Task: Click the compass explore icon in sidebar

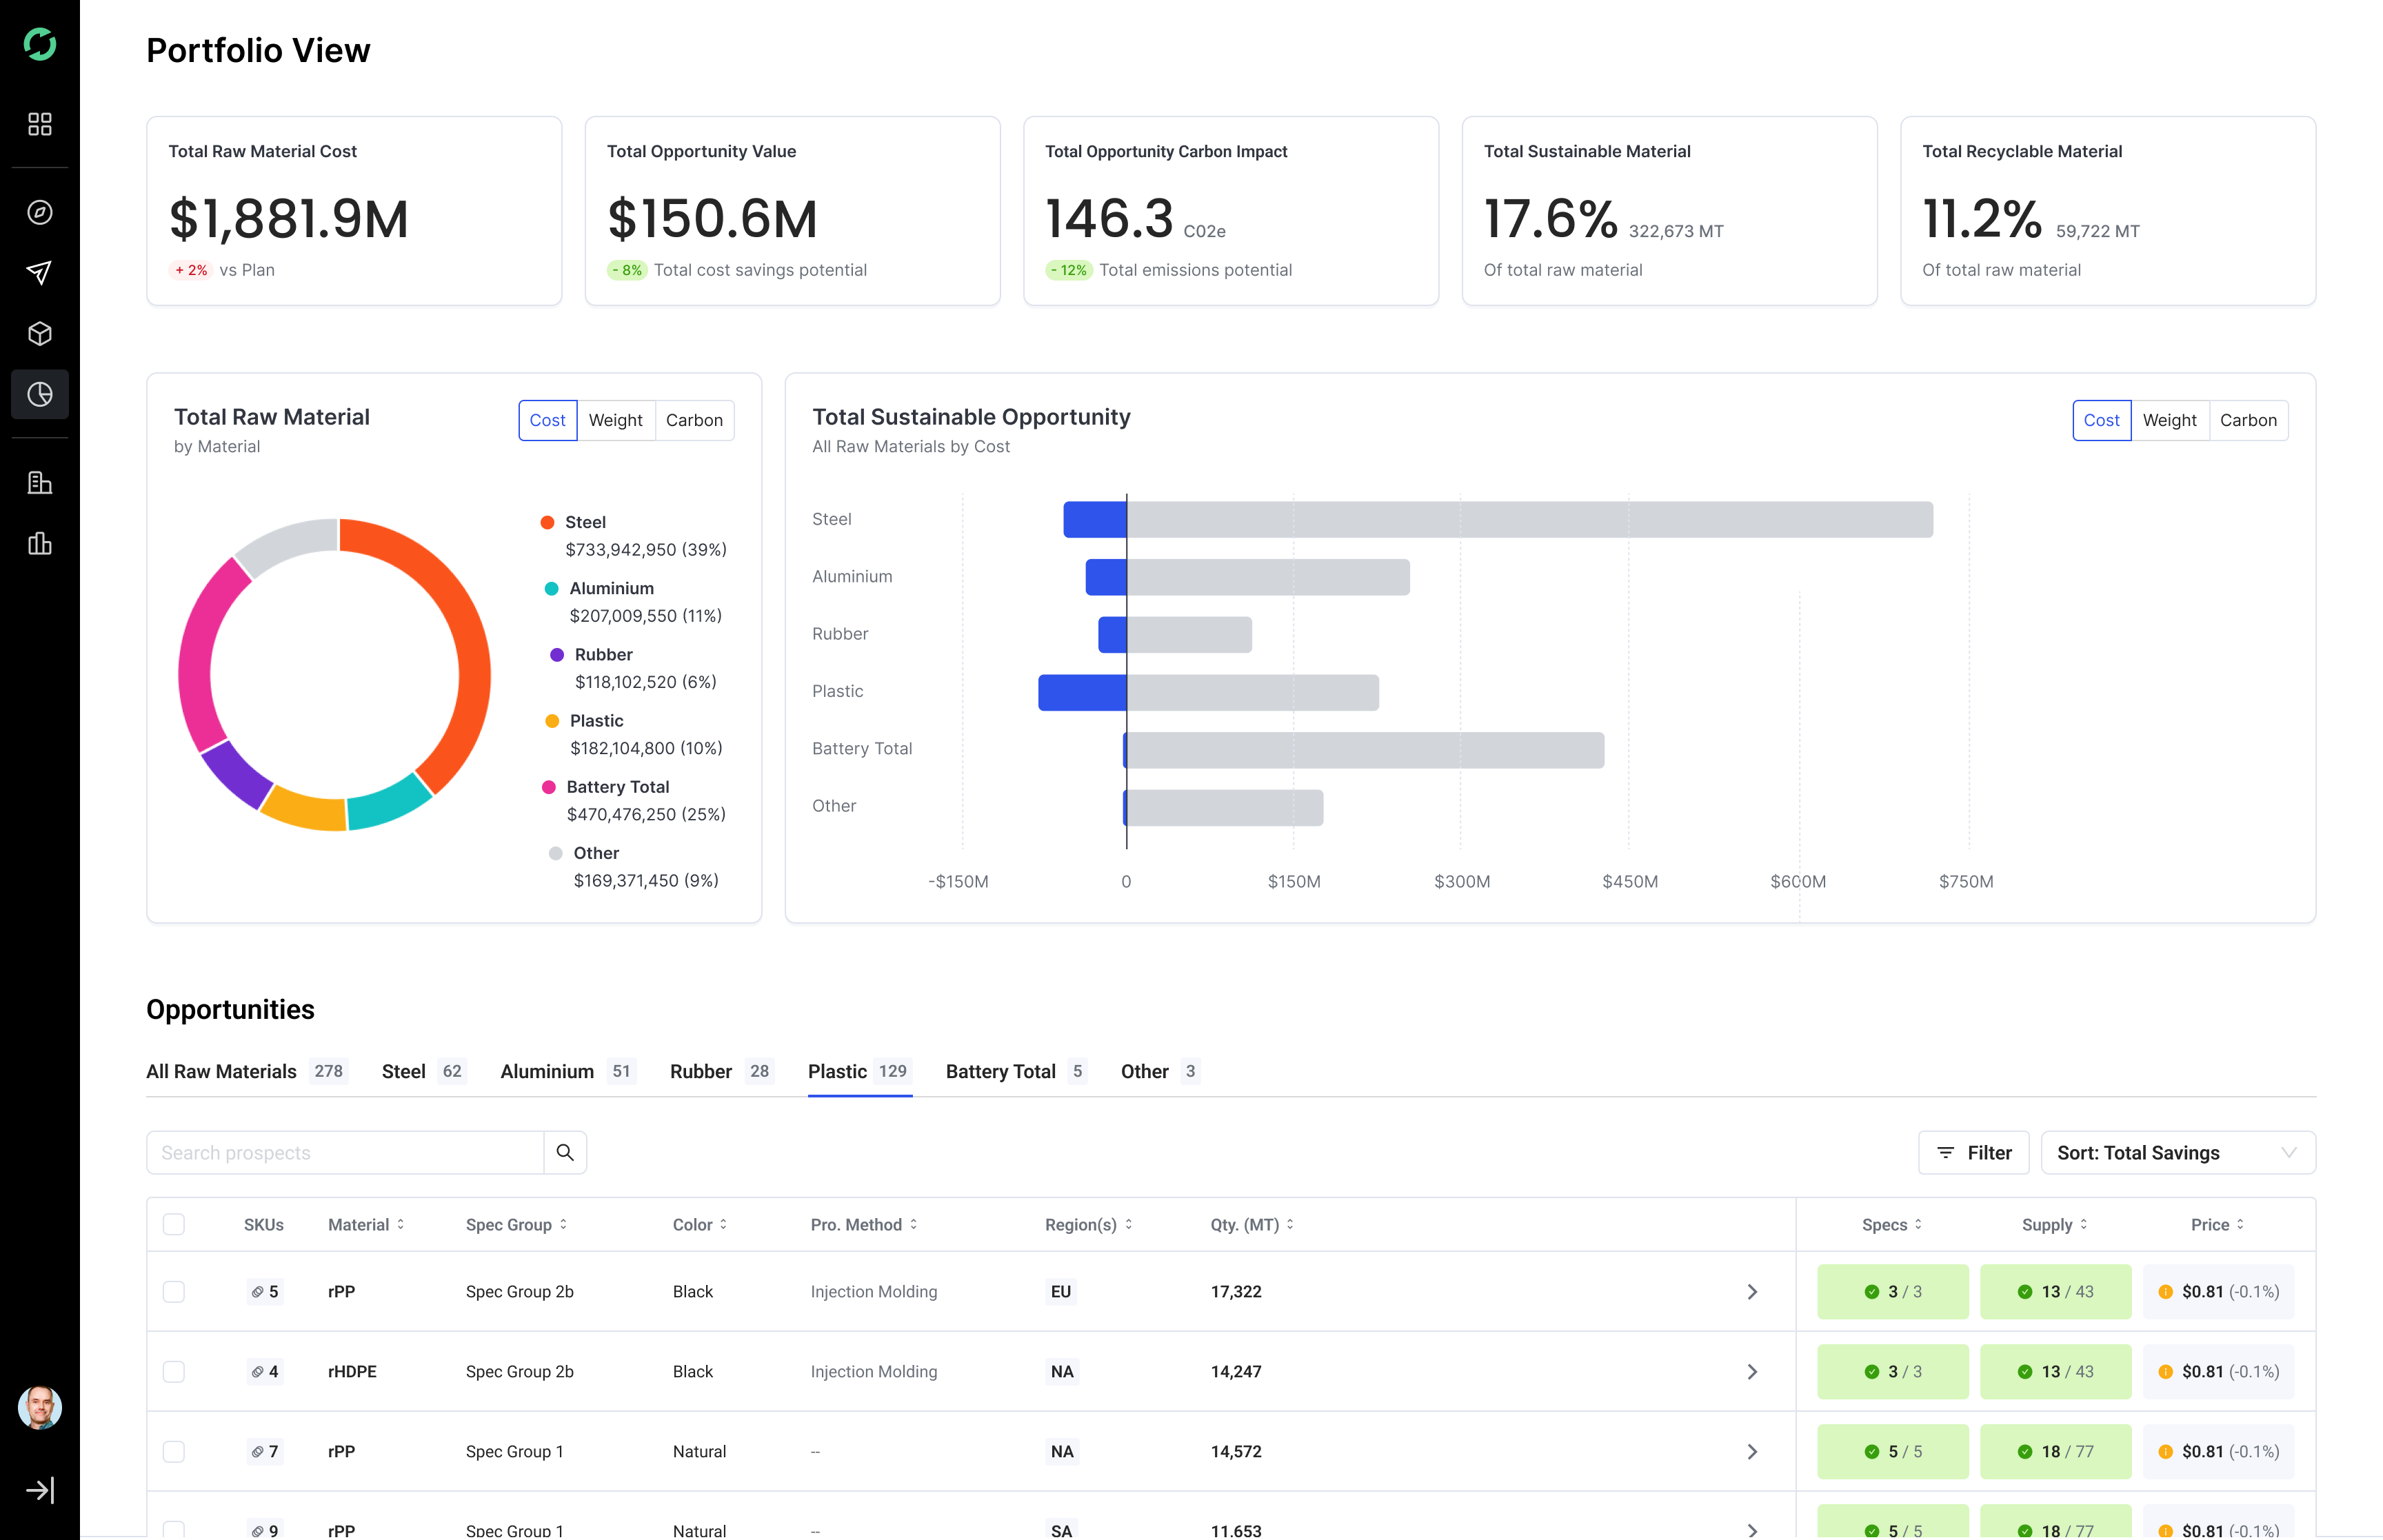Action: pos(40,212)
